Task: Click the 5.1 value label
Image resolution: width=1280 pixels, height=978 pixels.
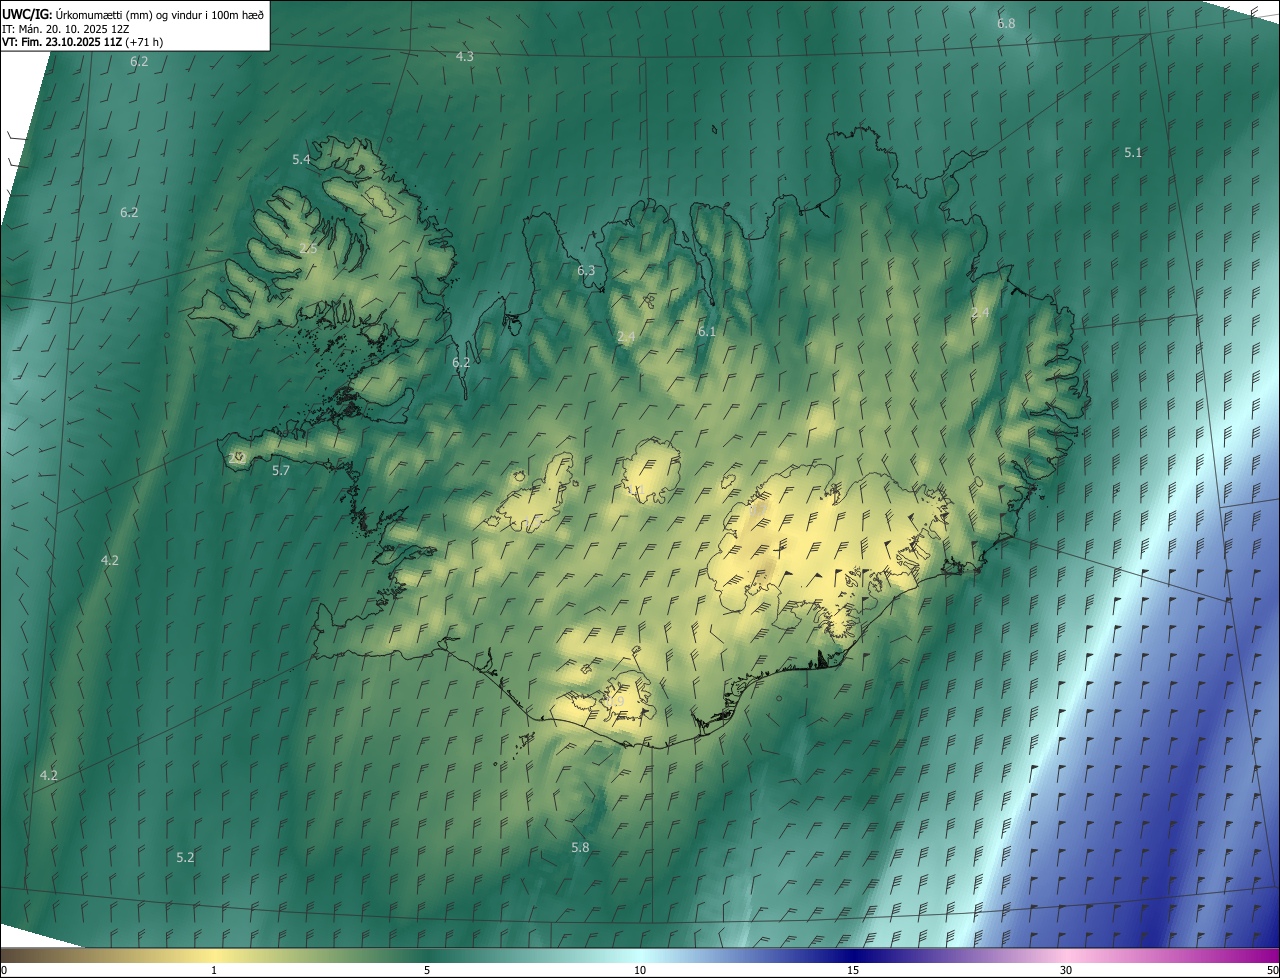Action: [1132, 153]
